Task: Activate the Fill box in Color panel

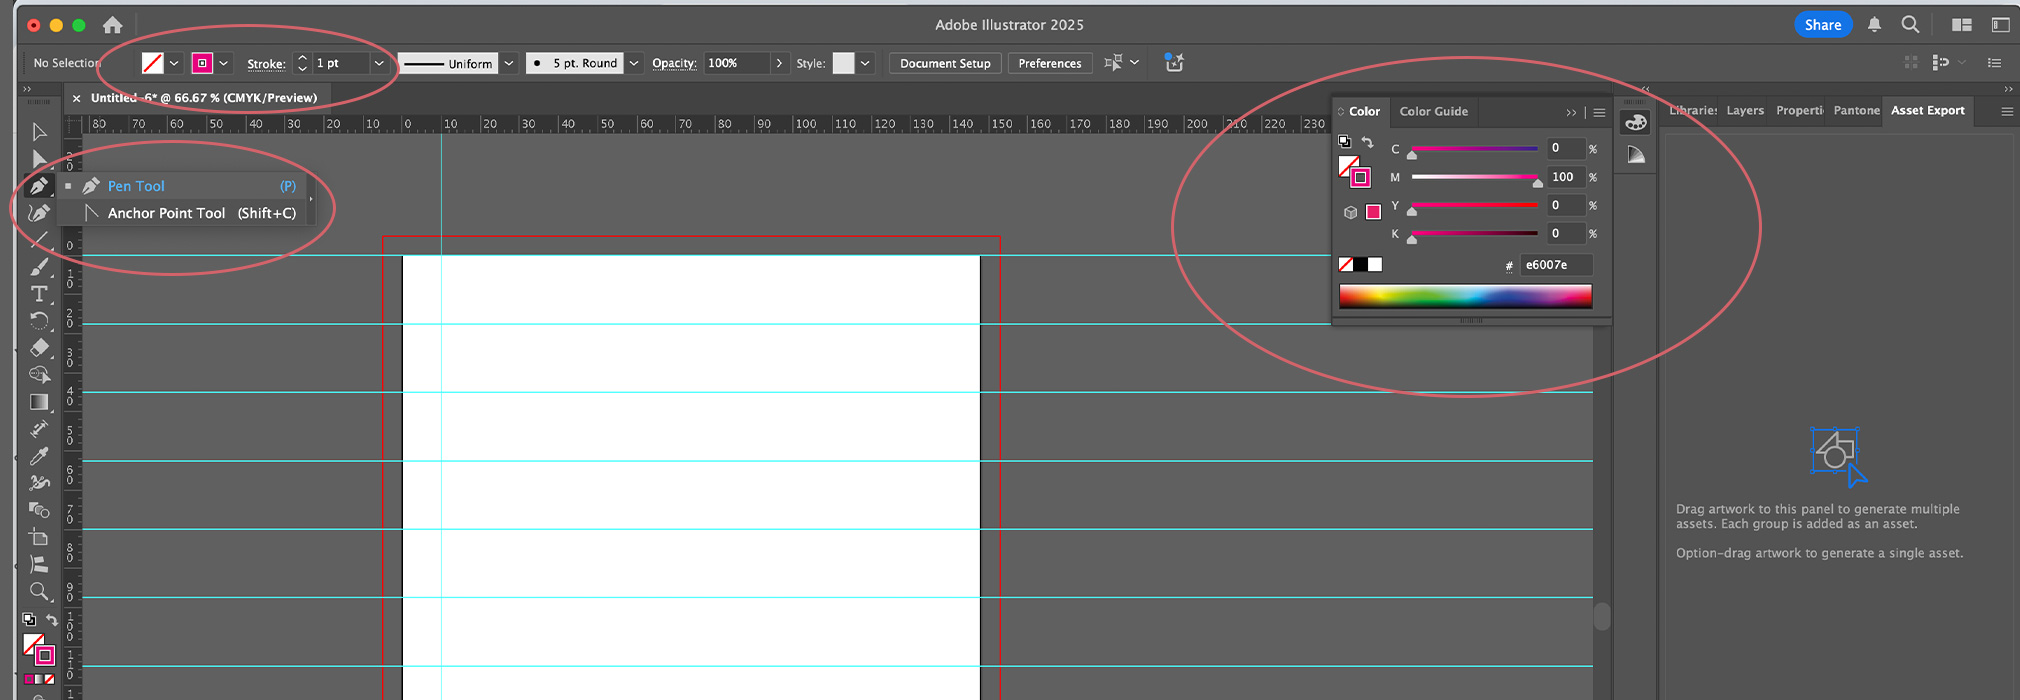Action: pyautogui.click(x=1346, y=165)
